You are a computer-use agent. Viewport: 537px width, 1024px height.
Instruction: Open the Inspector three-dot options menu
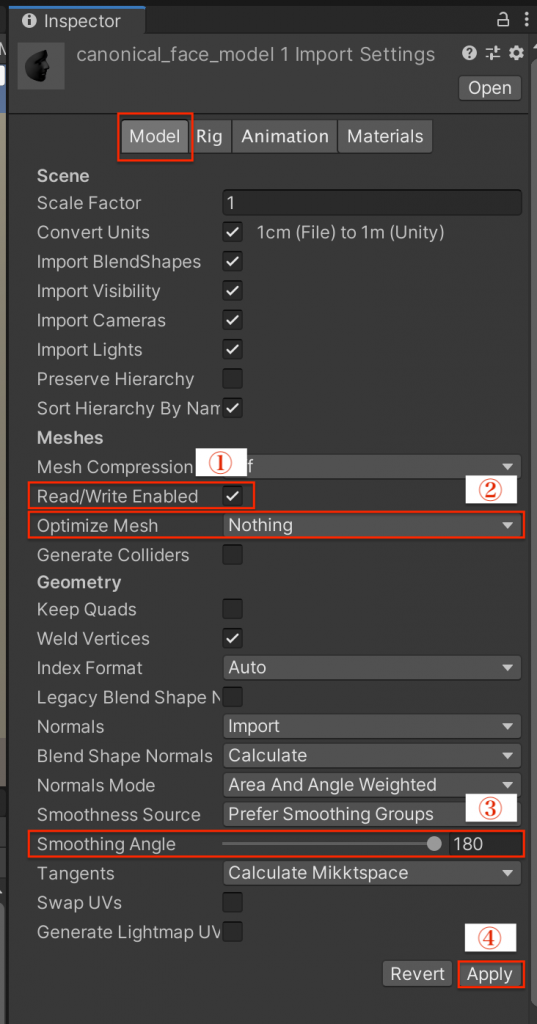point(527,20)
